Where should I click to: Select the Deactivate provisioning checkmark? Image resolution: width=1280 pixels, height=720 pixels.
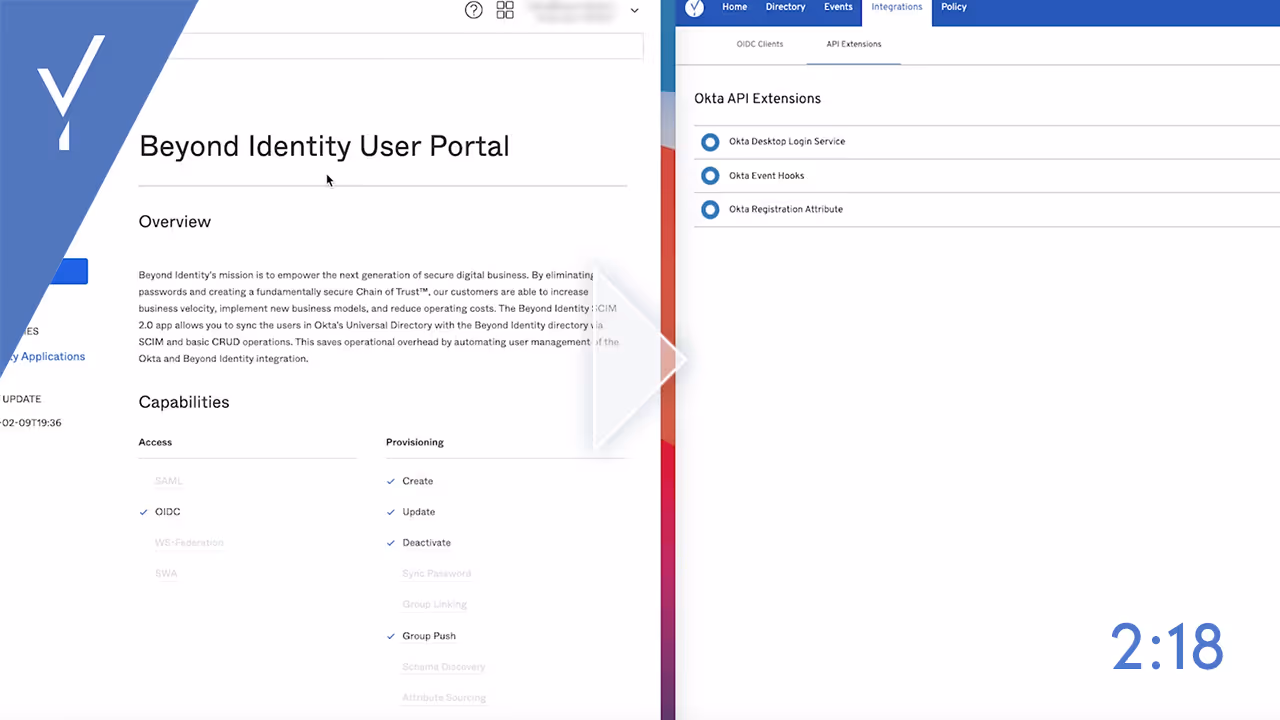391,542
